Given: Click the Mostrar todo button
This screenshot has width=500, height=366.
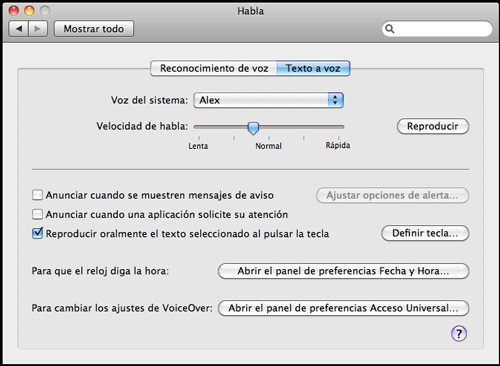Looking at the screenshot, I should pyautogui.click(x=94, y=29).
